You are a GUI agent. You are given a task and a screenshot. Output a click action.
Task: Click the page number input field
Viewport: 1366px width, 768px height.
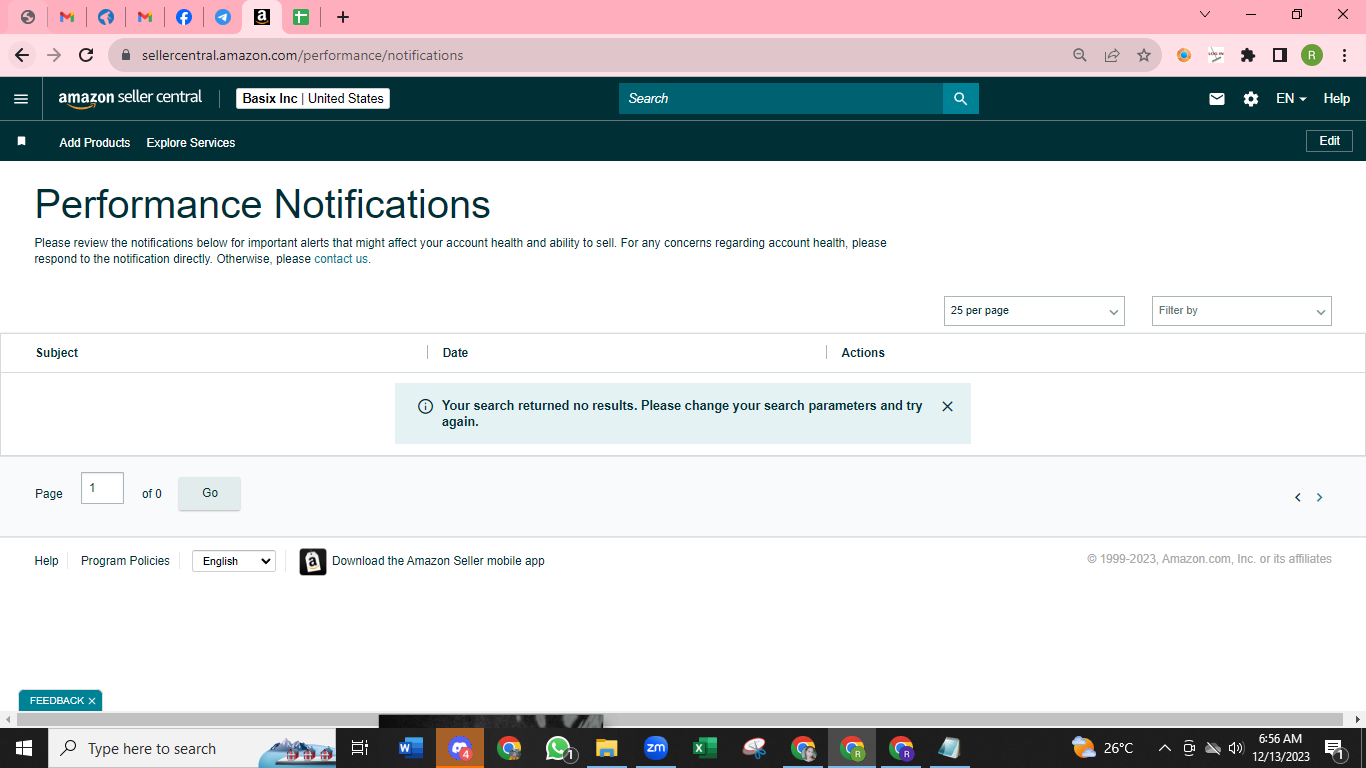tap(102, 488)
